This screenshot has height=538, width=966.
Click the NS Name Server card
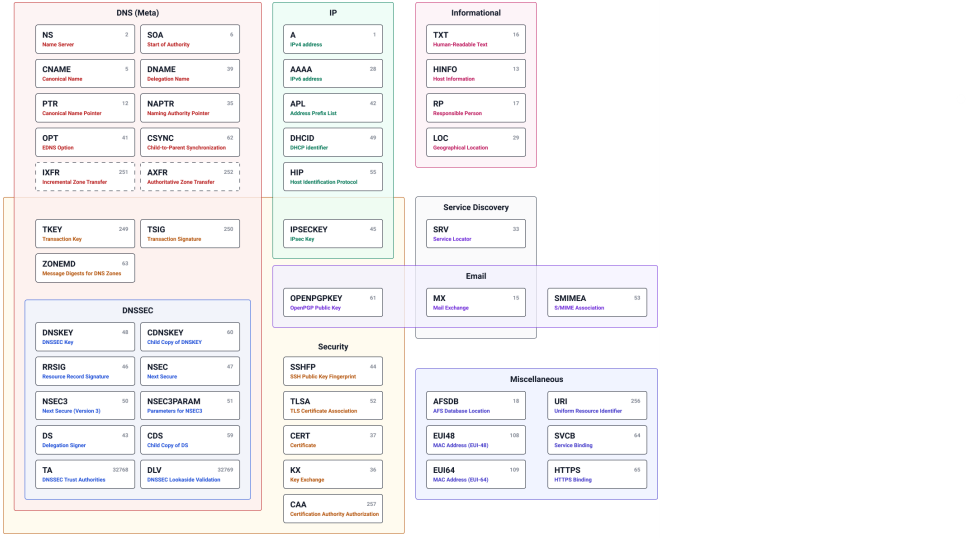[85, 39]
